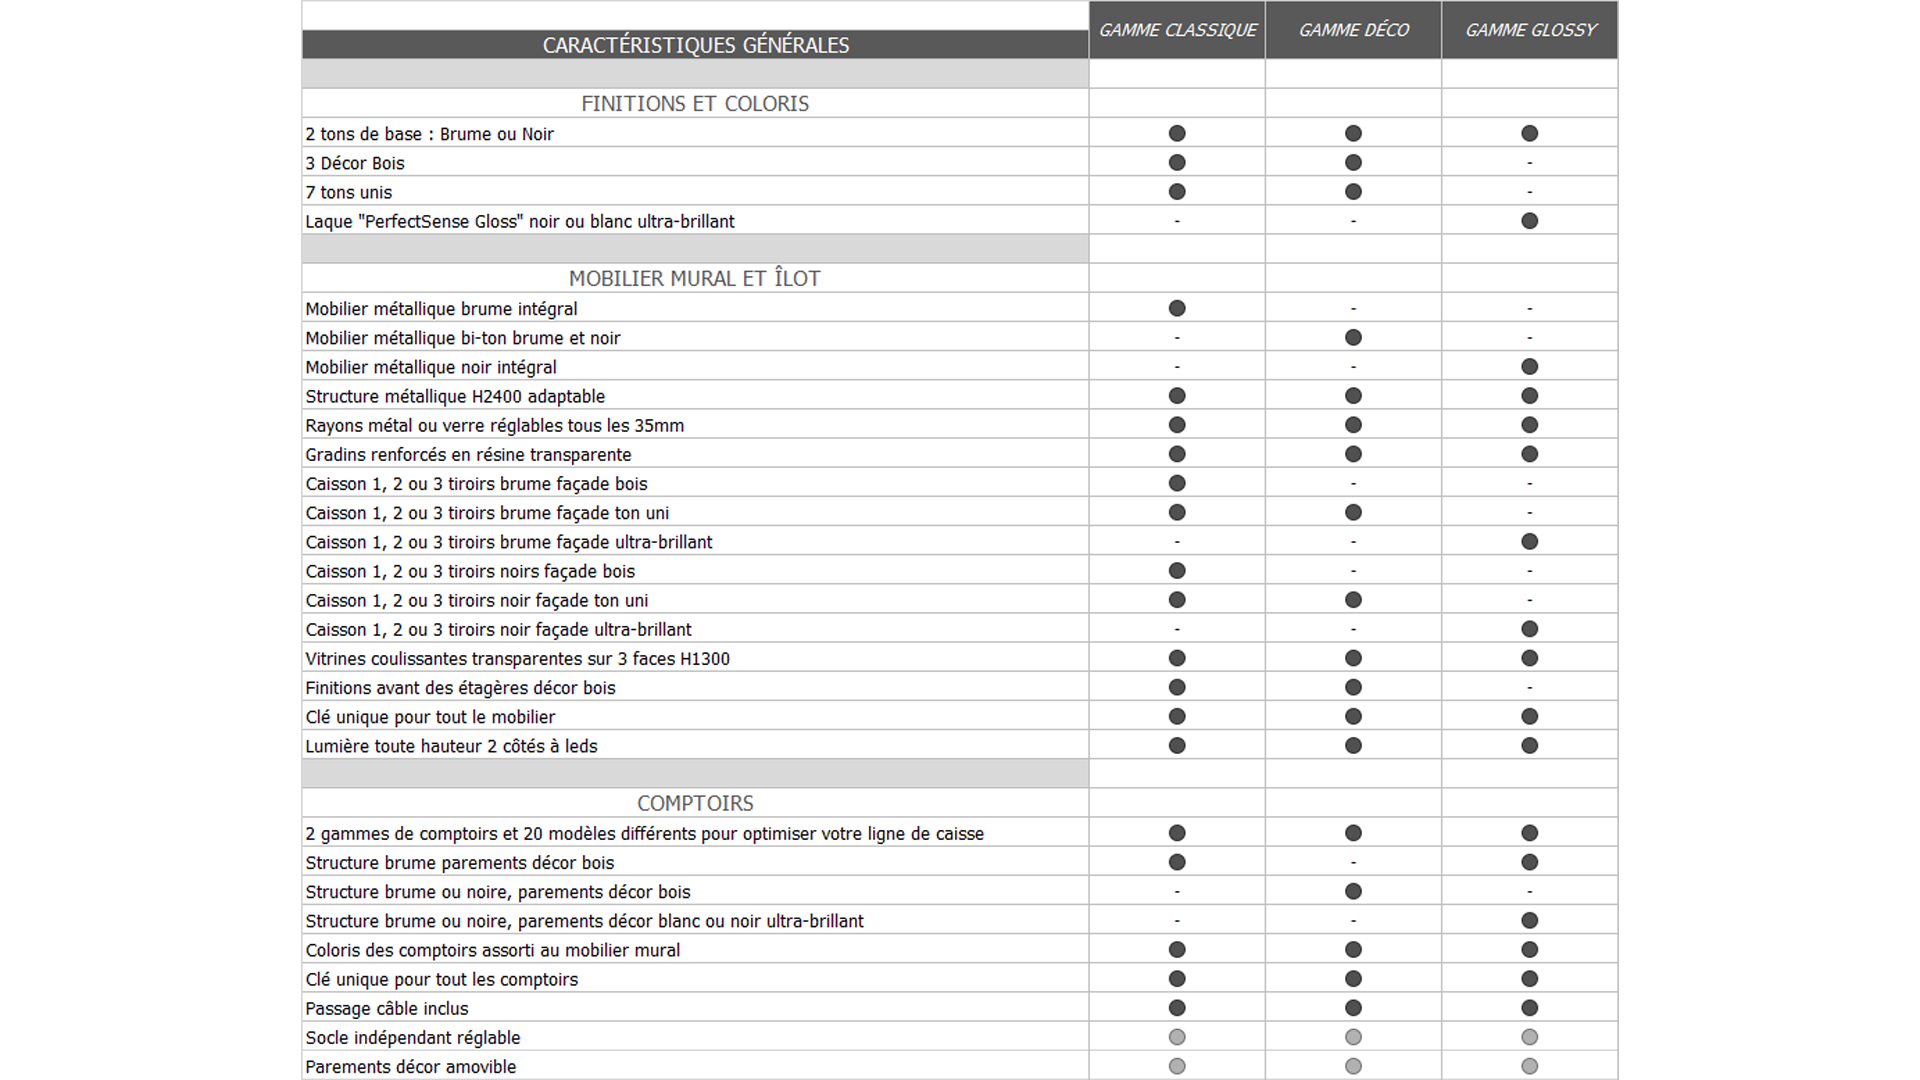Click Déco dot for 'Structure brume ou noire, décor bois'
The height and width of the screenshot is (1080, 1920).
click(x=1353, y=891)
